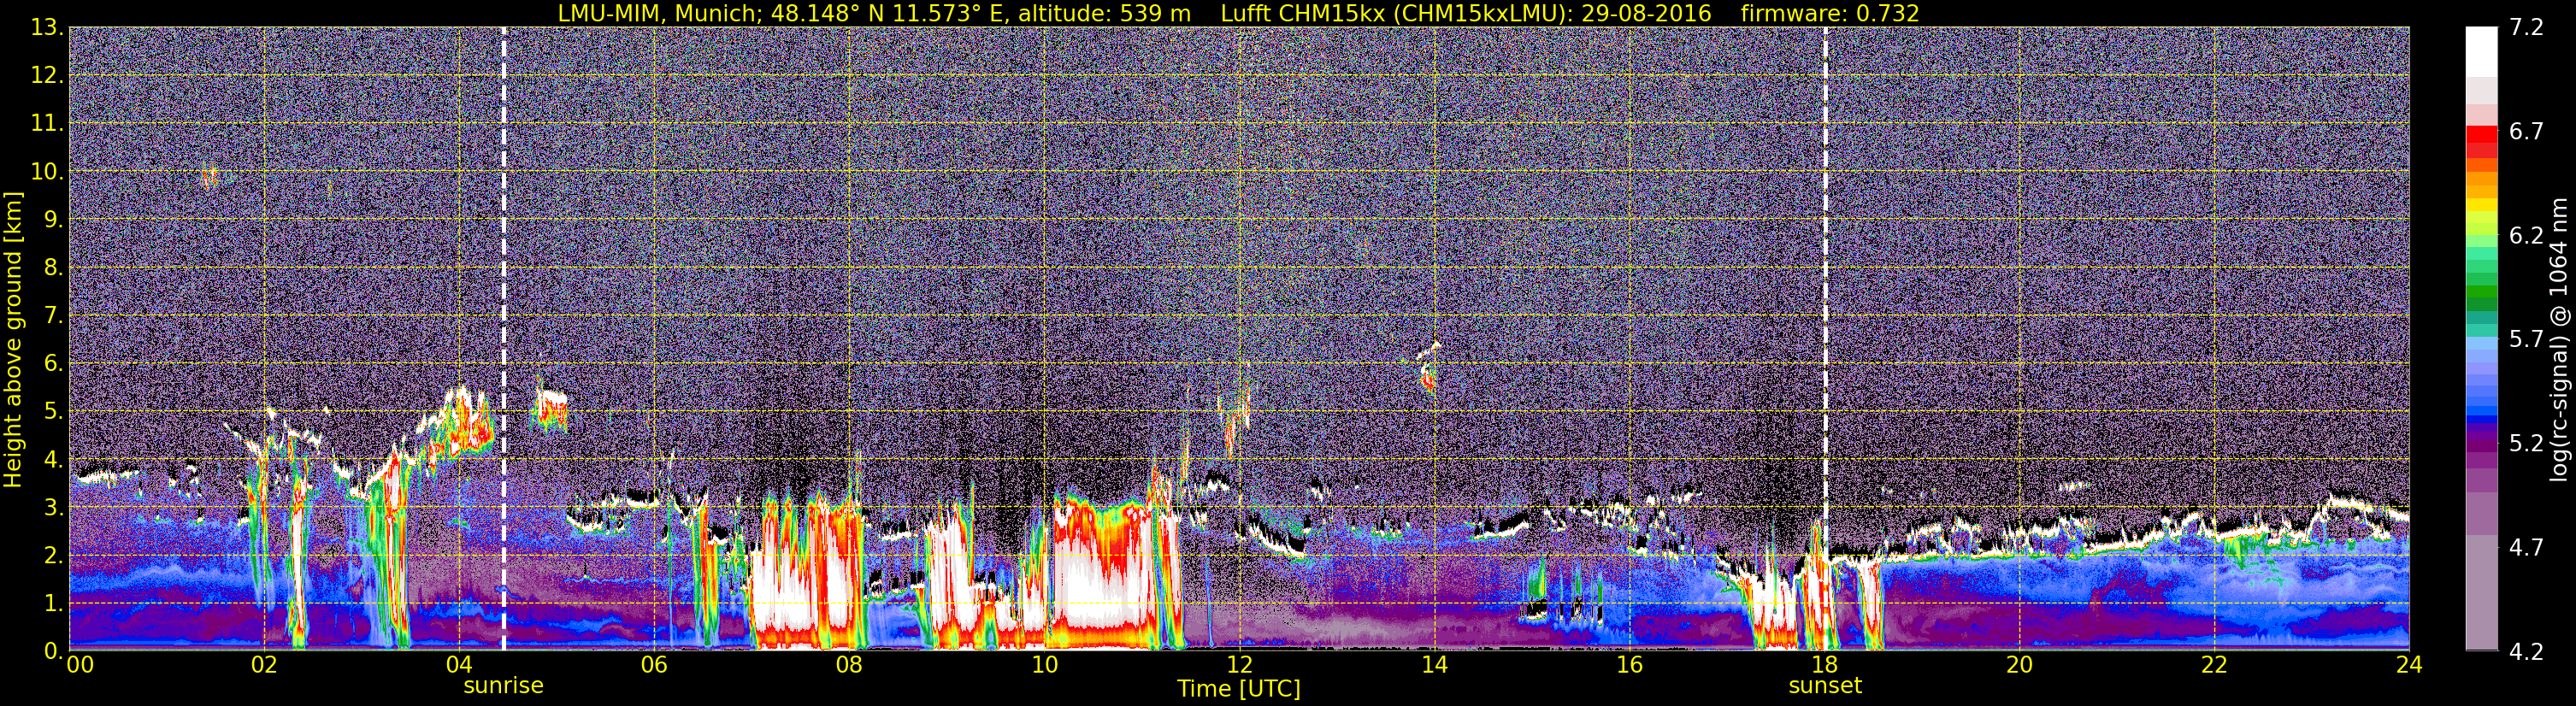This screenshot has width=2576, height=706.
Task: Click time axis tick label '20'
Action: [2019, 665]
